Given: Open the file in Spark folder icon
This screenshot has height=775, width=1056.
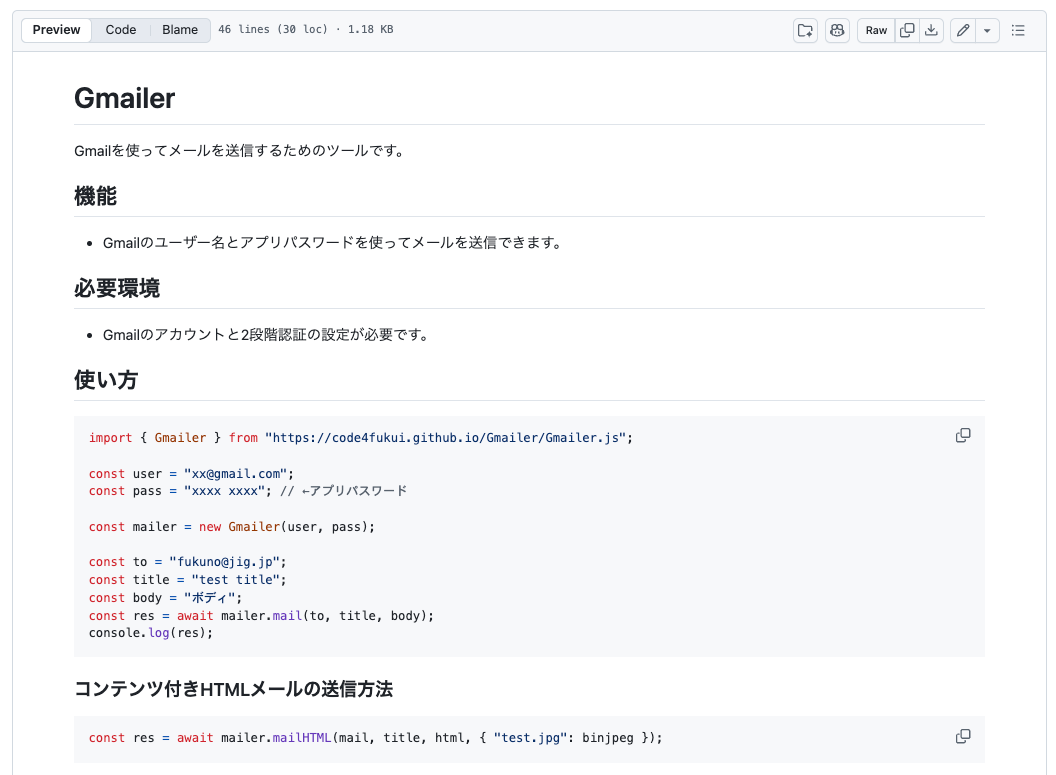Looking at the screenshot, I should click(x=805, y=30).
